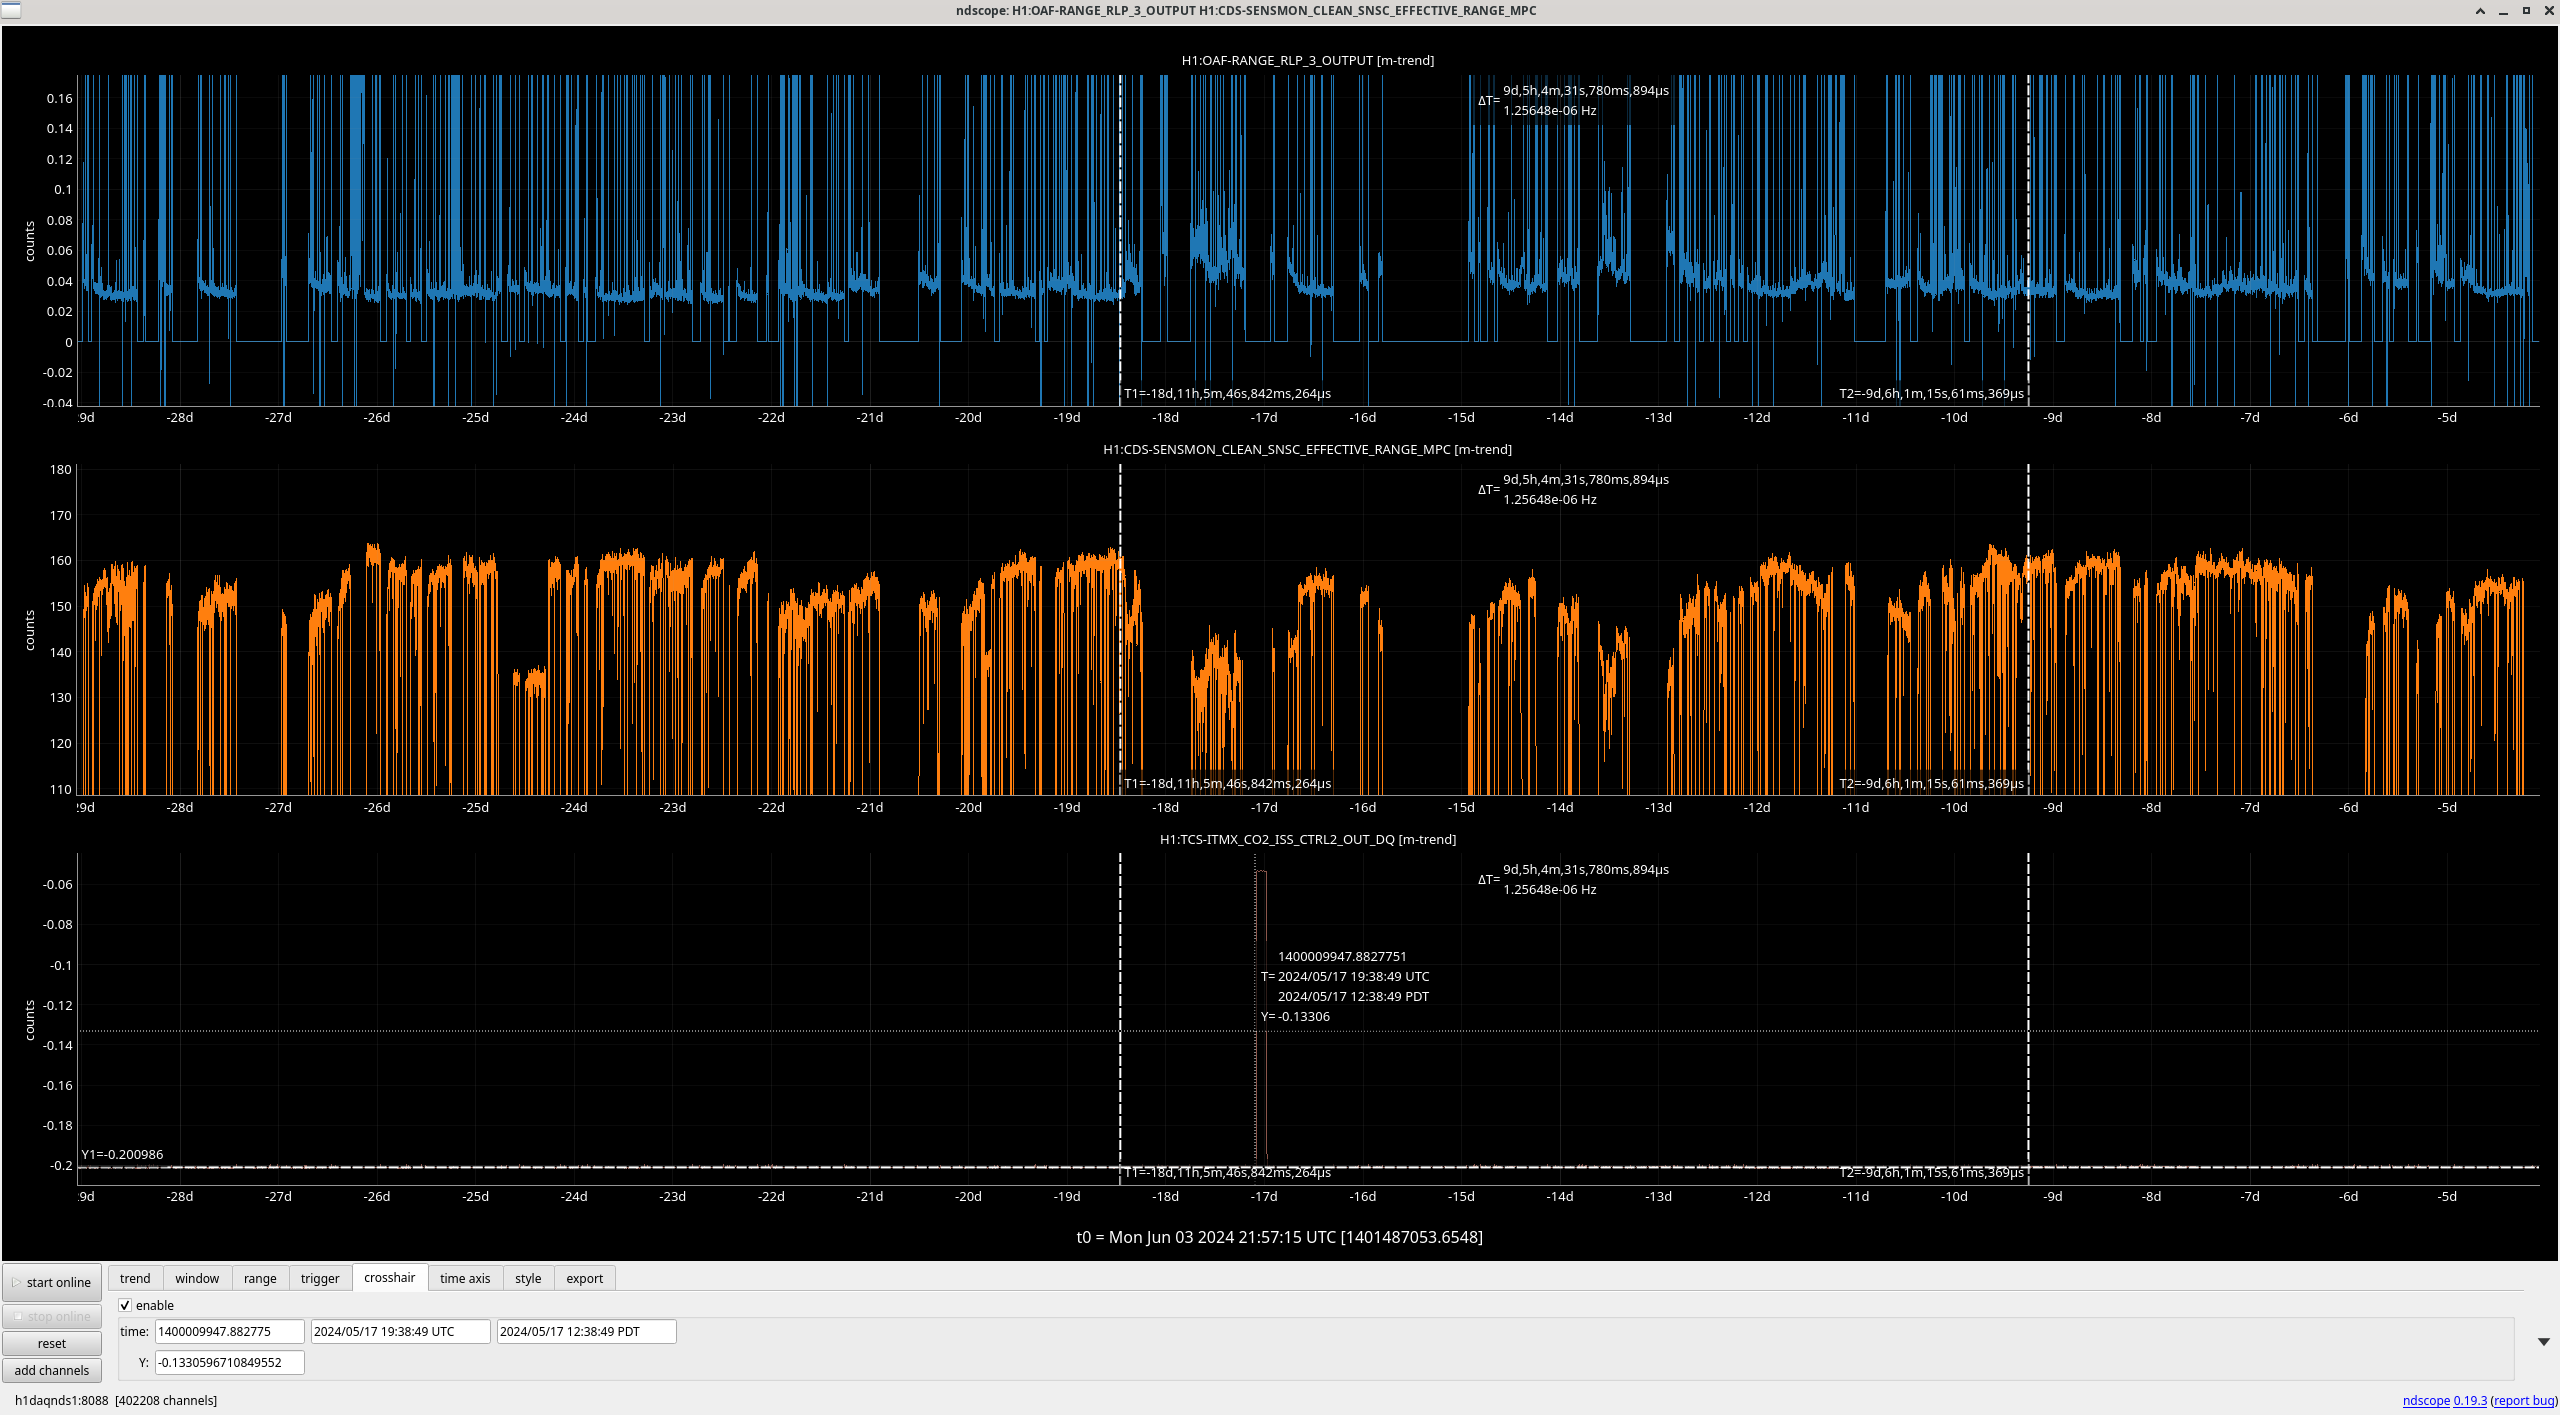Viewport: 2560px width, 1415px height.
Task: Open the trigger tab
Action: pos(320,1278)
